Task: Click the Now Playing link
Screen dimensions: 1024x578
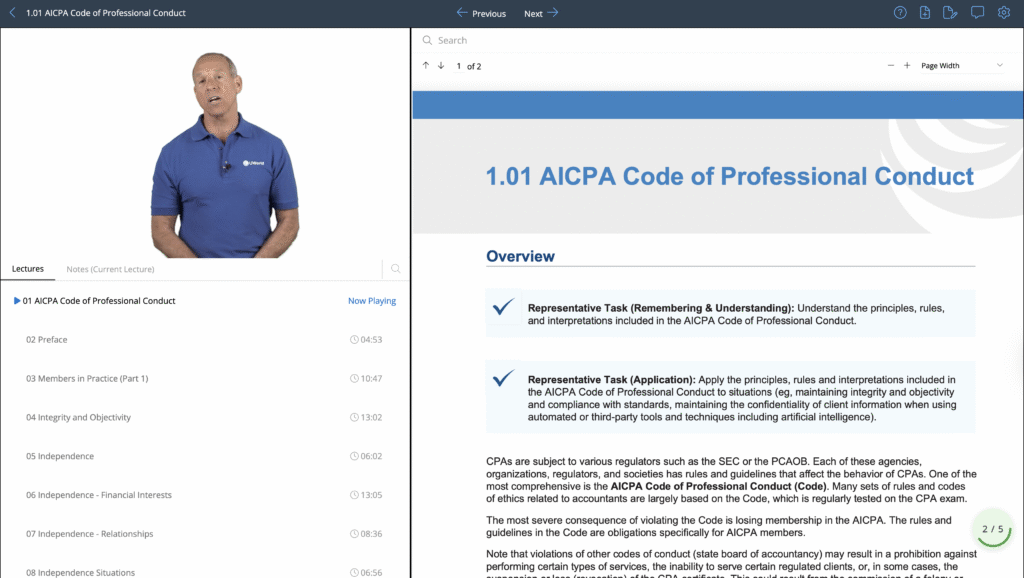Action: (x=372, y=300)
